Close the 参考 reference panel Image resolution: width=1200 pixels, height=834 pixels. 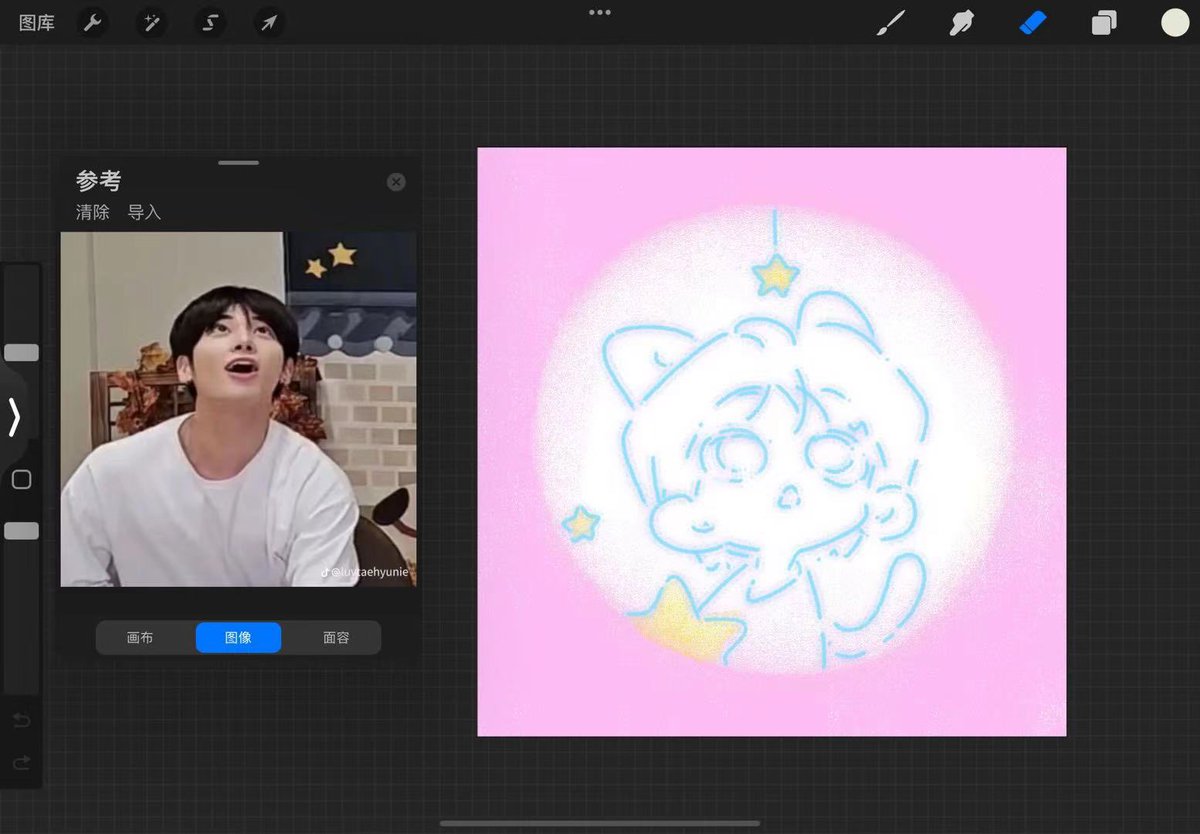click(x=396, y=182)
